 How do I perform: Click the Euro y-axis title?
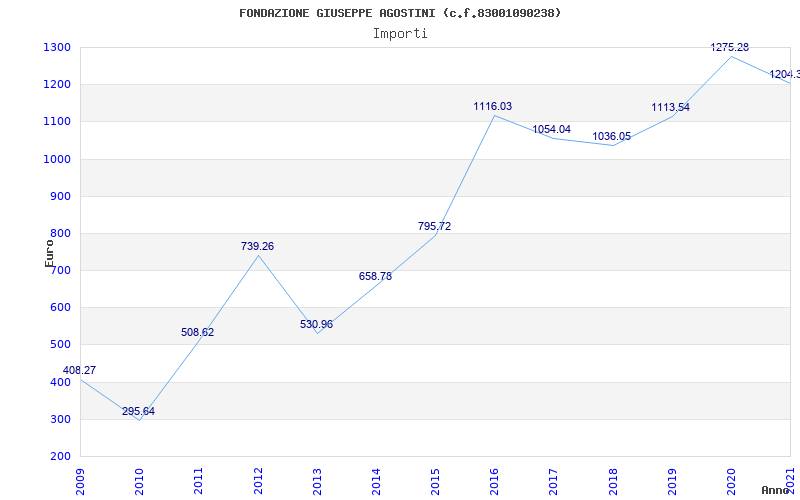(49, 253)
